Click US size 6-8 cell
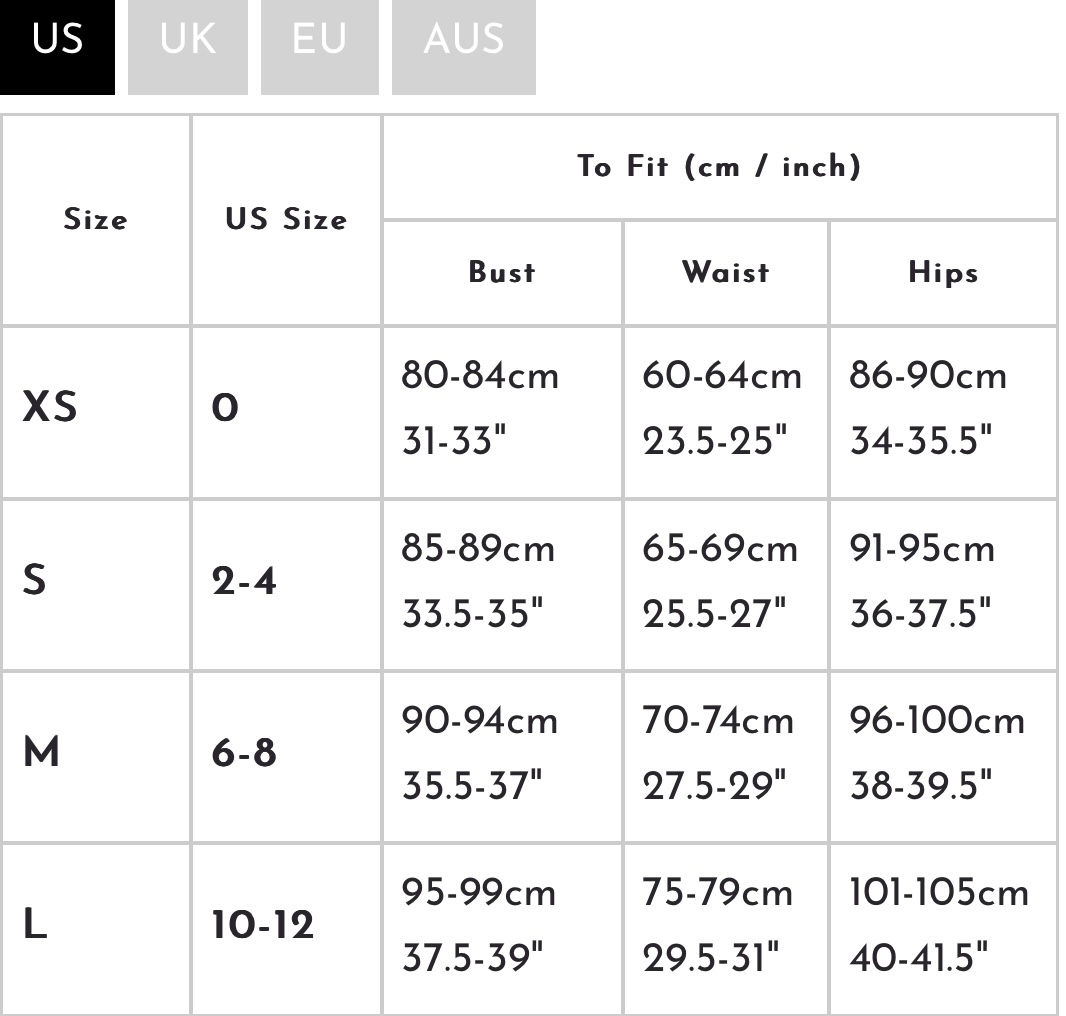 point(244,753)
